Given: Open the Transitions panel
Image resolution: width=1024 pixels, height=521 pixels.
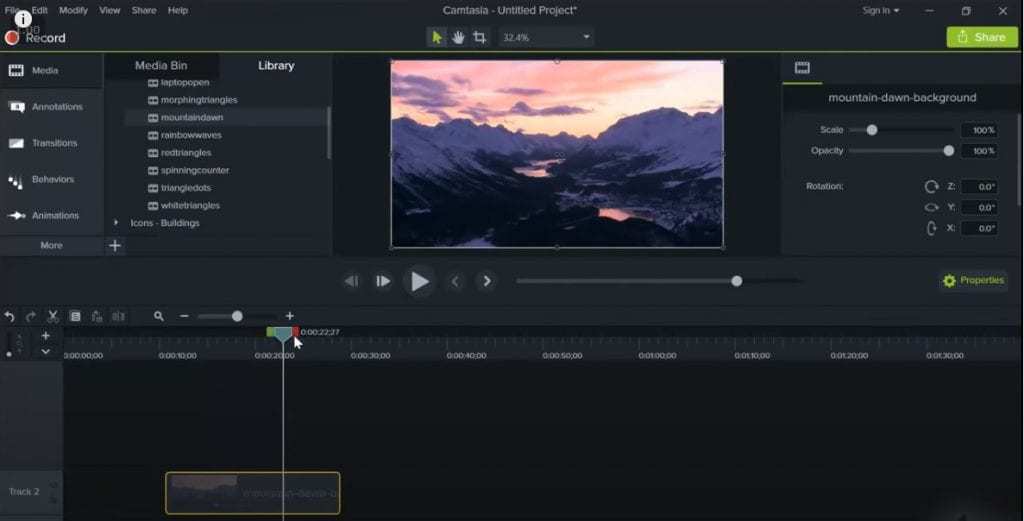Looking at the screenshot, I should (51, 143).
